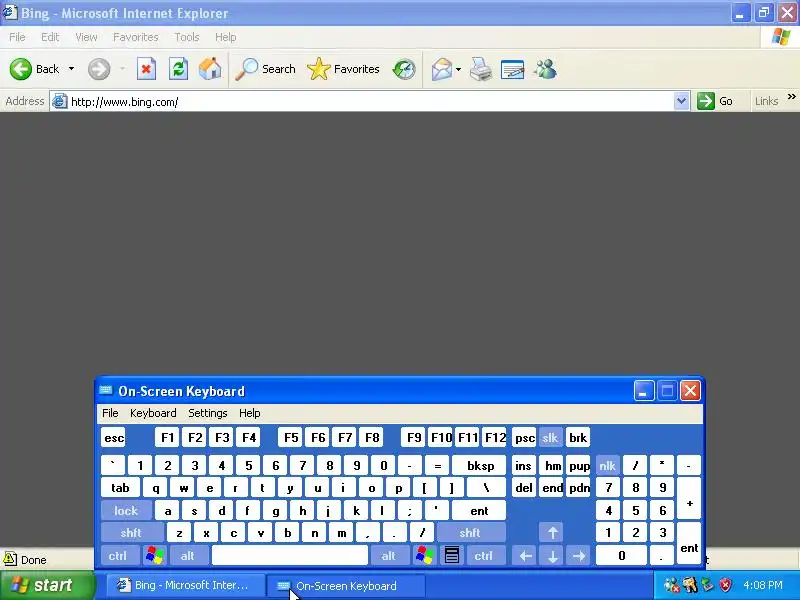Open the History clock icon

point(404,69)
